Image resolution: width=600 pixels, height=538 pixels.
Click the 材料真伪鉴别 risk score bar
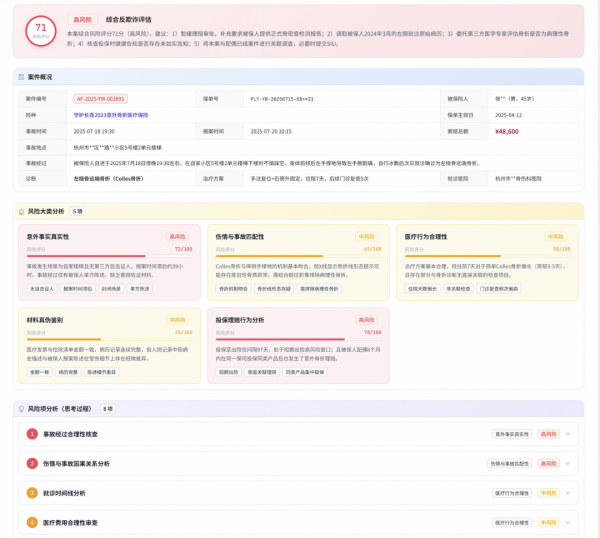coord(109,339)
